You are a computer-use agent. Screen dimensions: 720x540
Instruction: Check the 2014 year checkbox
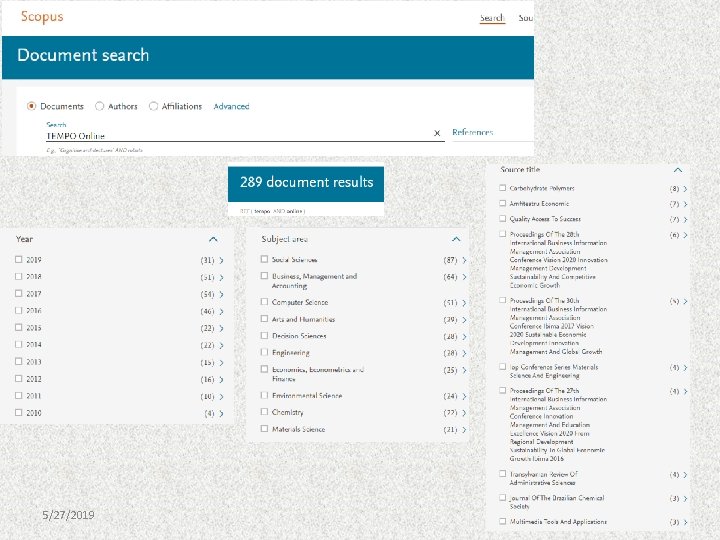18,344
